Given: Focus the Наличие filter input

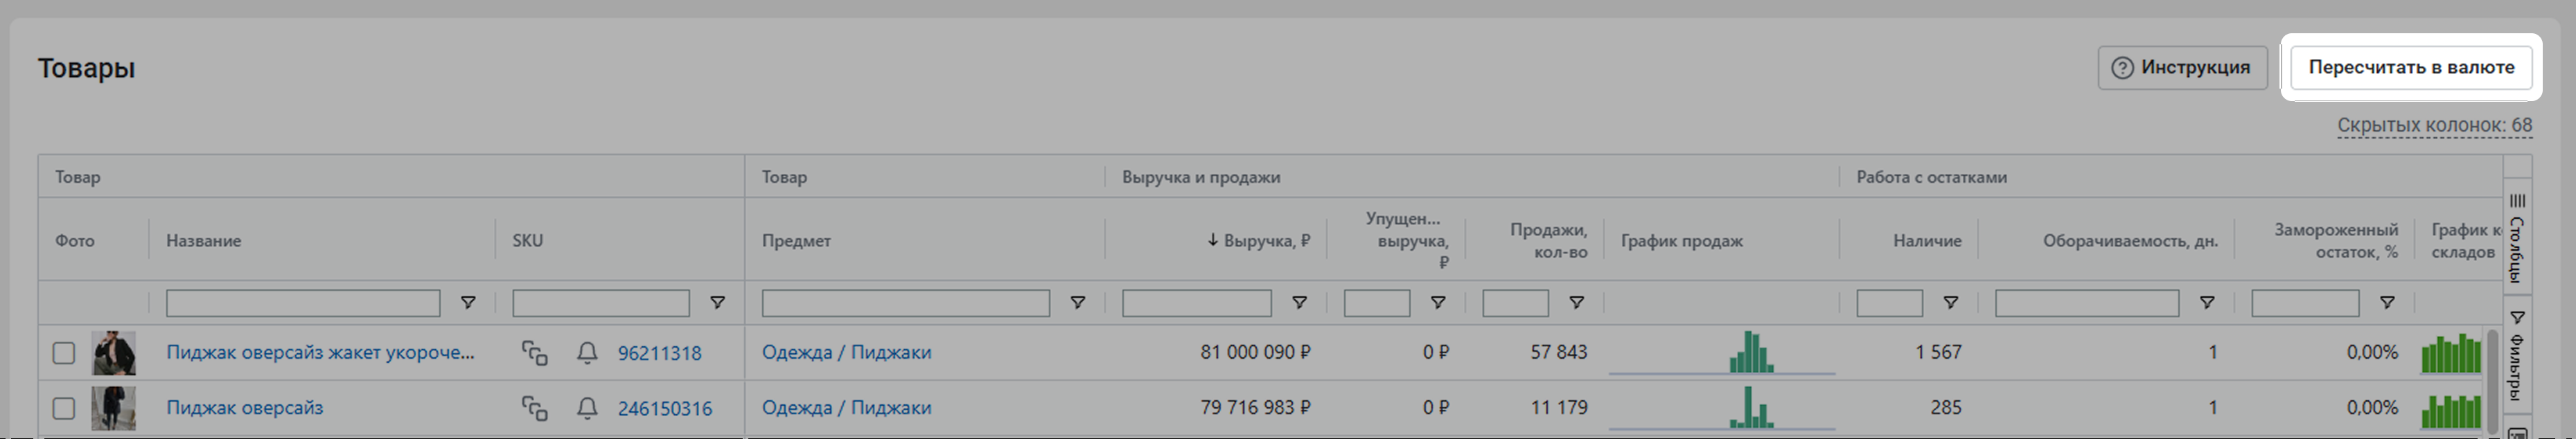Looking at the screenshot, I should pyautogui.click(x=1890, y=303).
